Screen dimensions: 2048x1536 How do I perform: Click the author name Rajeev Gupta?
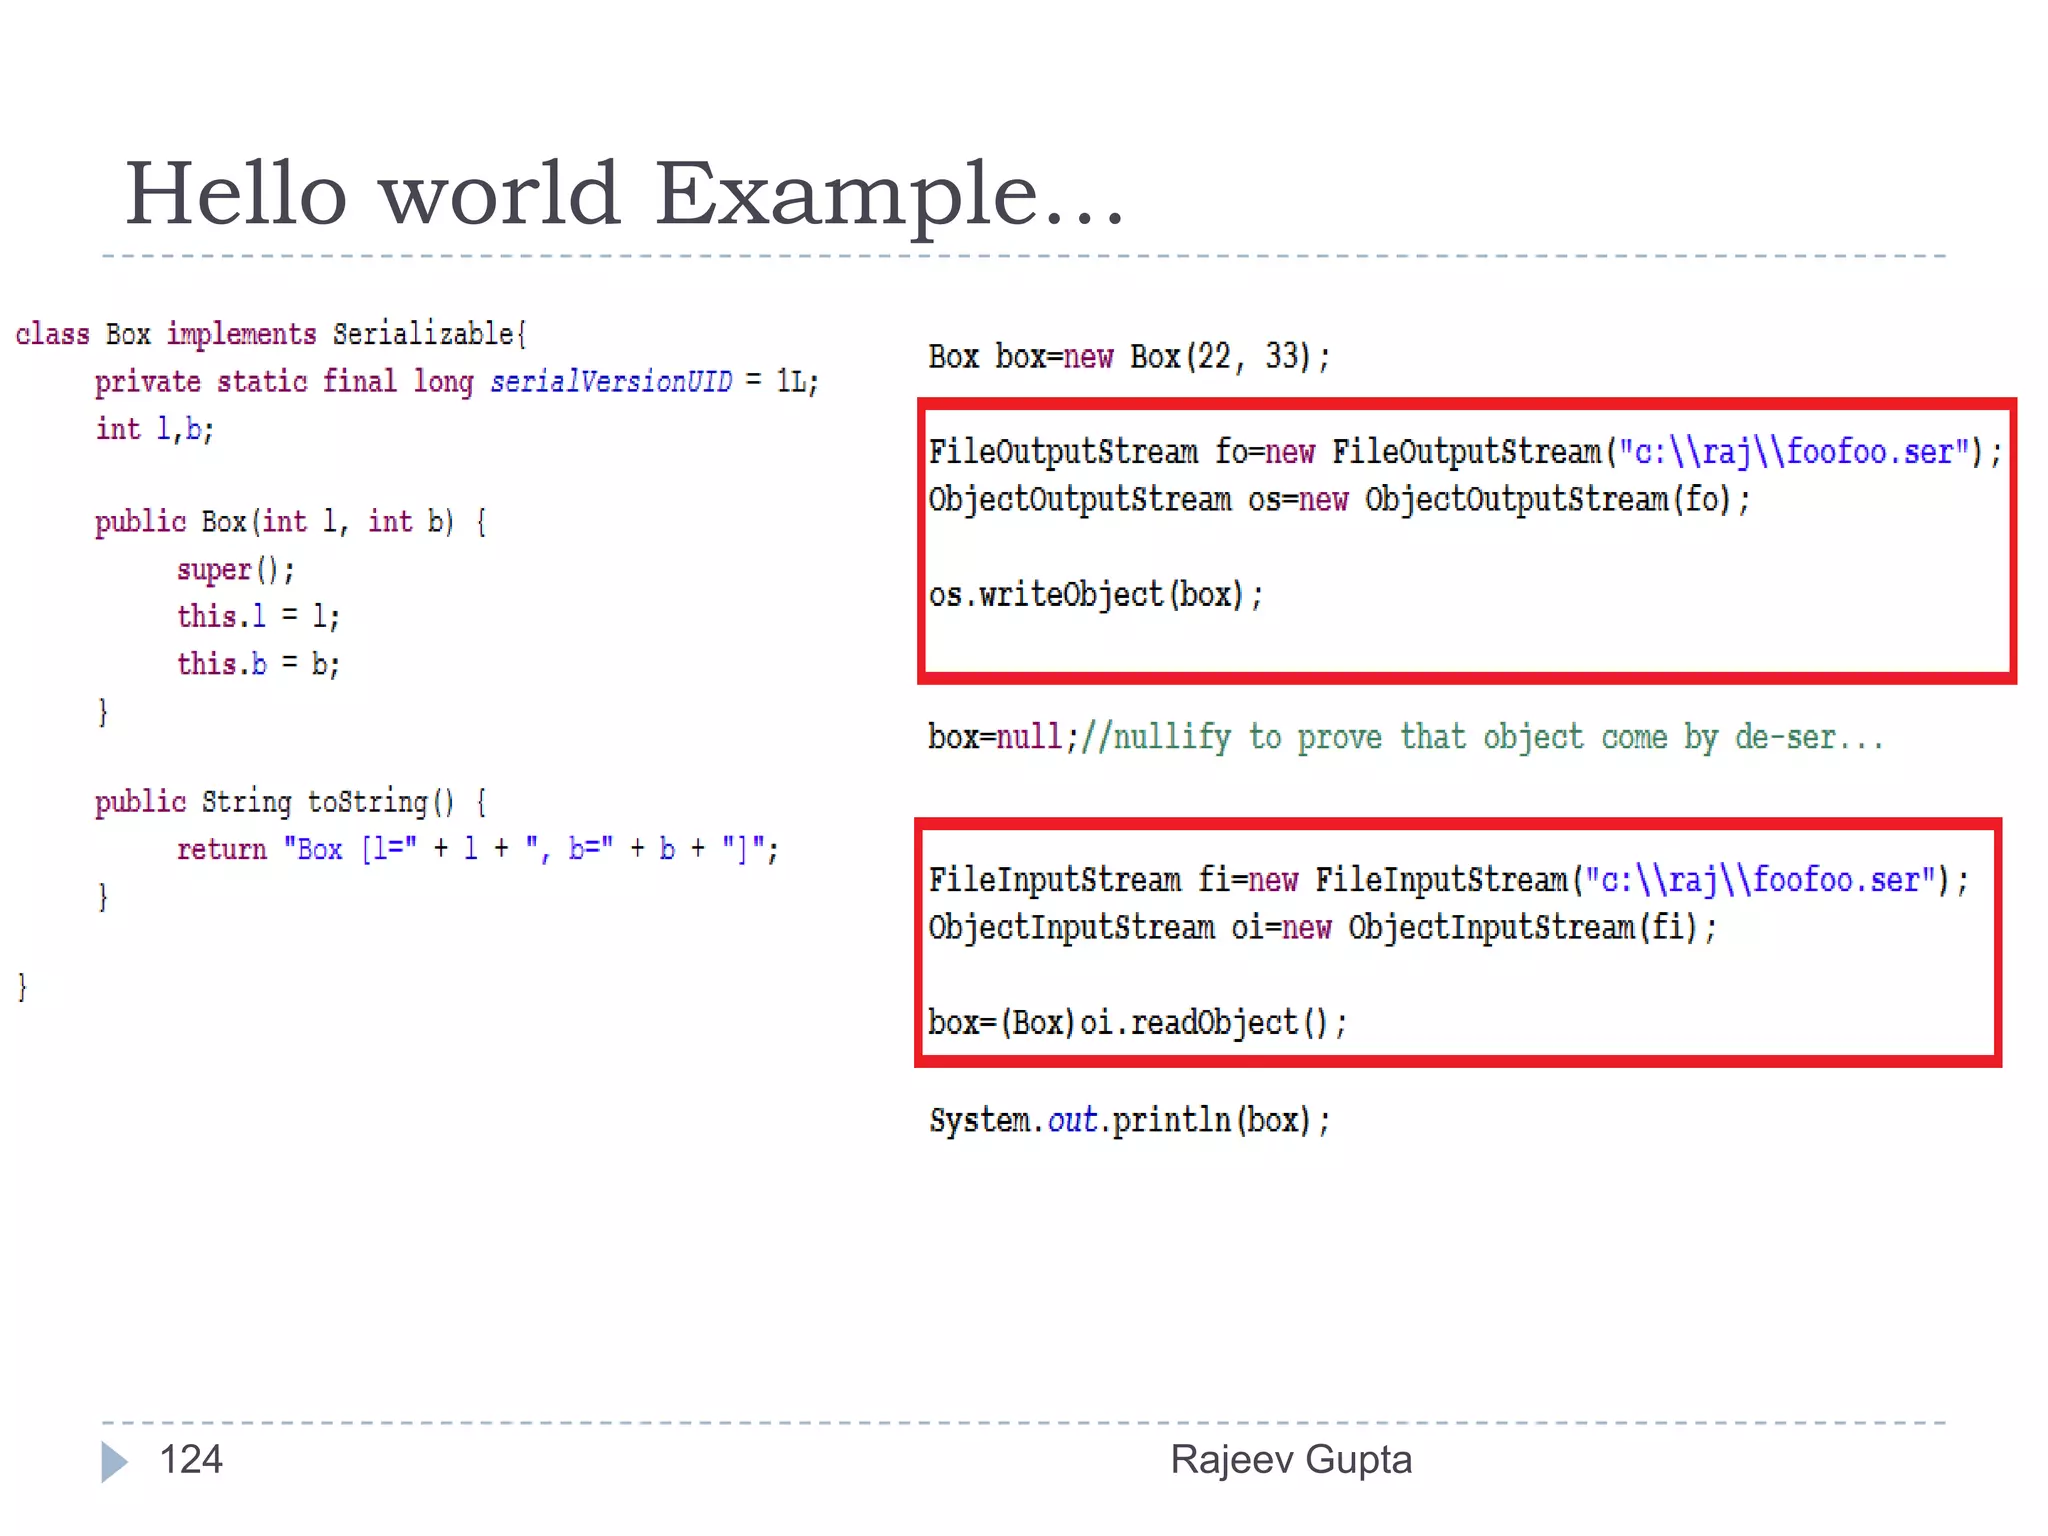1290,1459
